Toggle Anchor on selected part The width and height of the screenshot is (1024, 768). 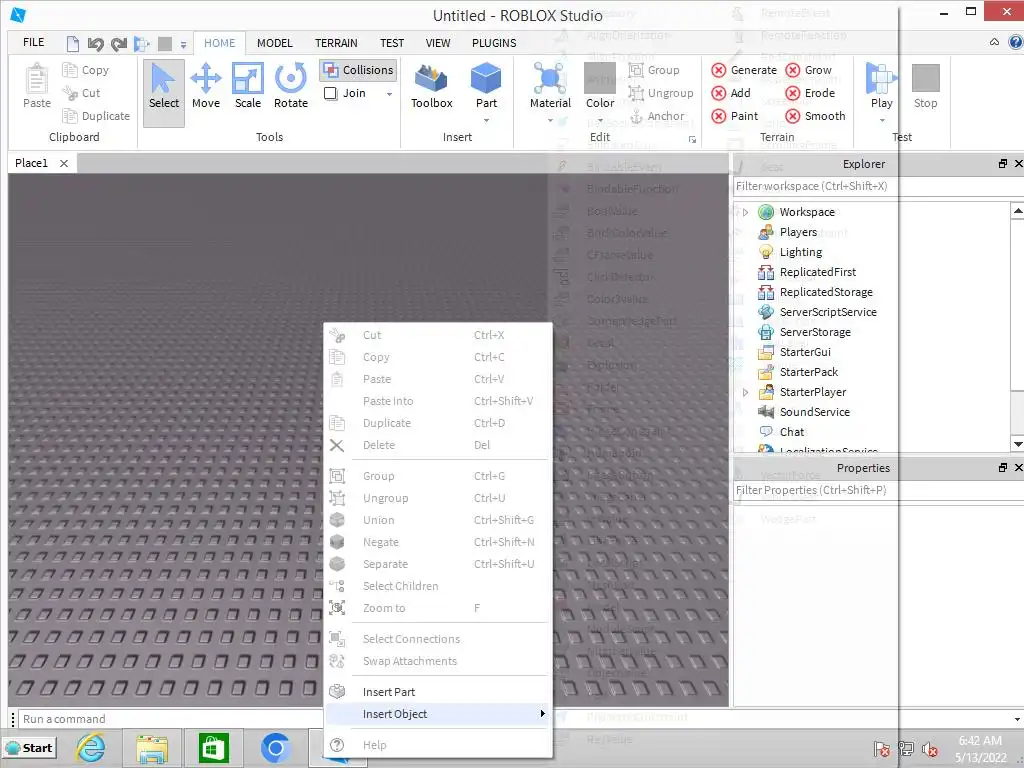[656, 116]
